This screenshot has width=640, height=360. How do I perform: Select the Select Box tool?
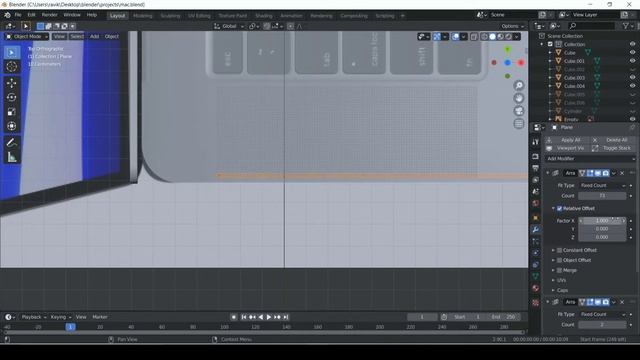[x=11, y=53]
